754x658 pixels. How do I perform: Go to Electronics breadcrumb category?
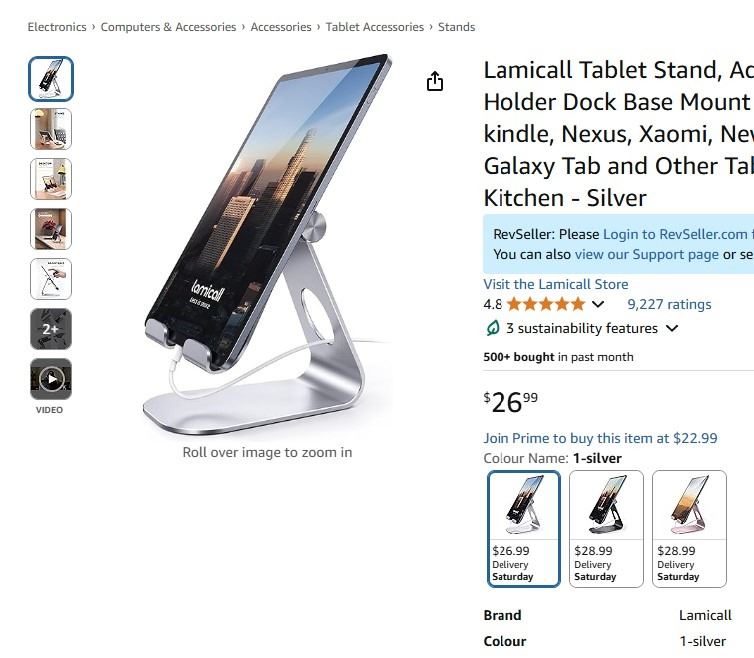[57, 27]
